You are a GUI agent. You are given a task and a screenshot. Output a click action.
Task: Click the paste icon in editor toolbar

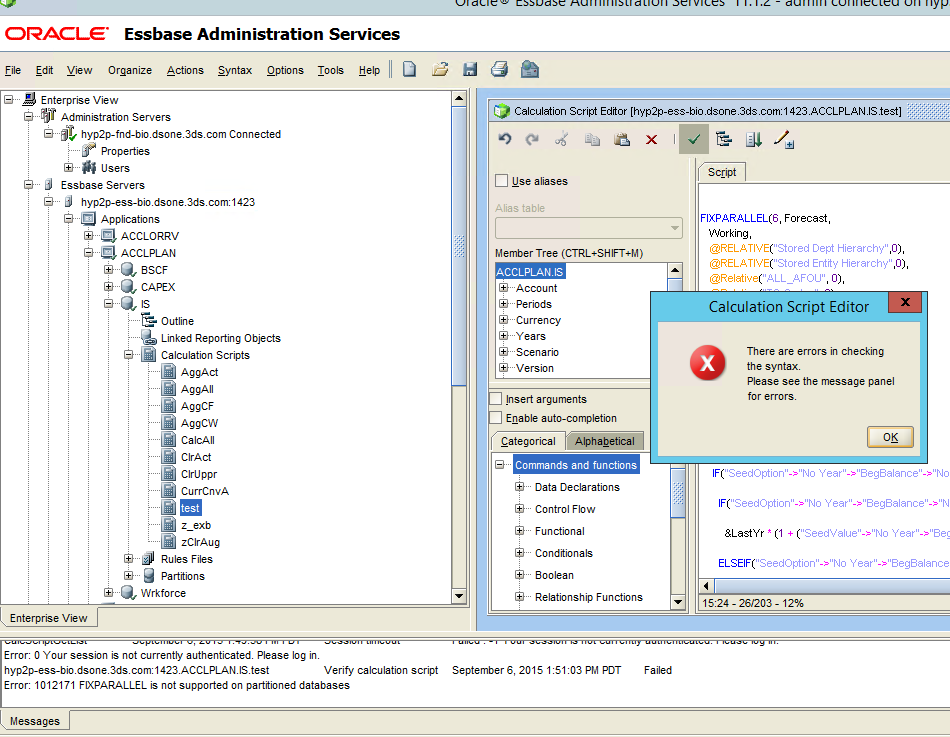click(x=621, y=139)
